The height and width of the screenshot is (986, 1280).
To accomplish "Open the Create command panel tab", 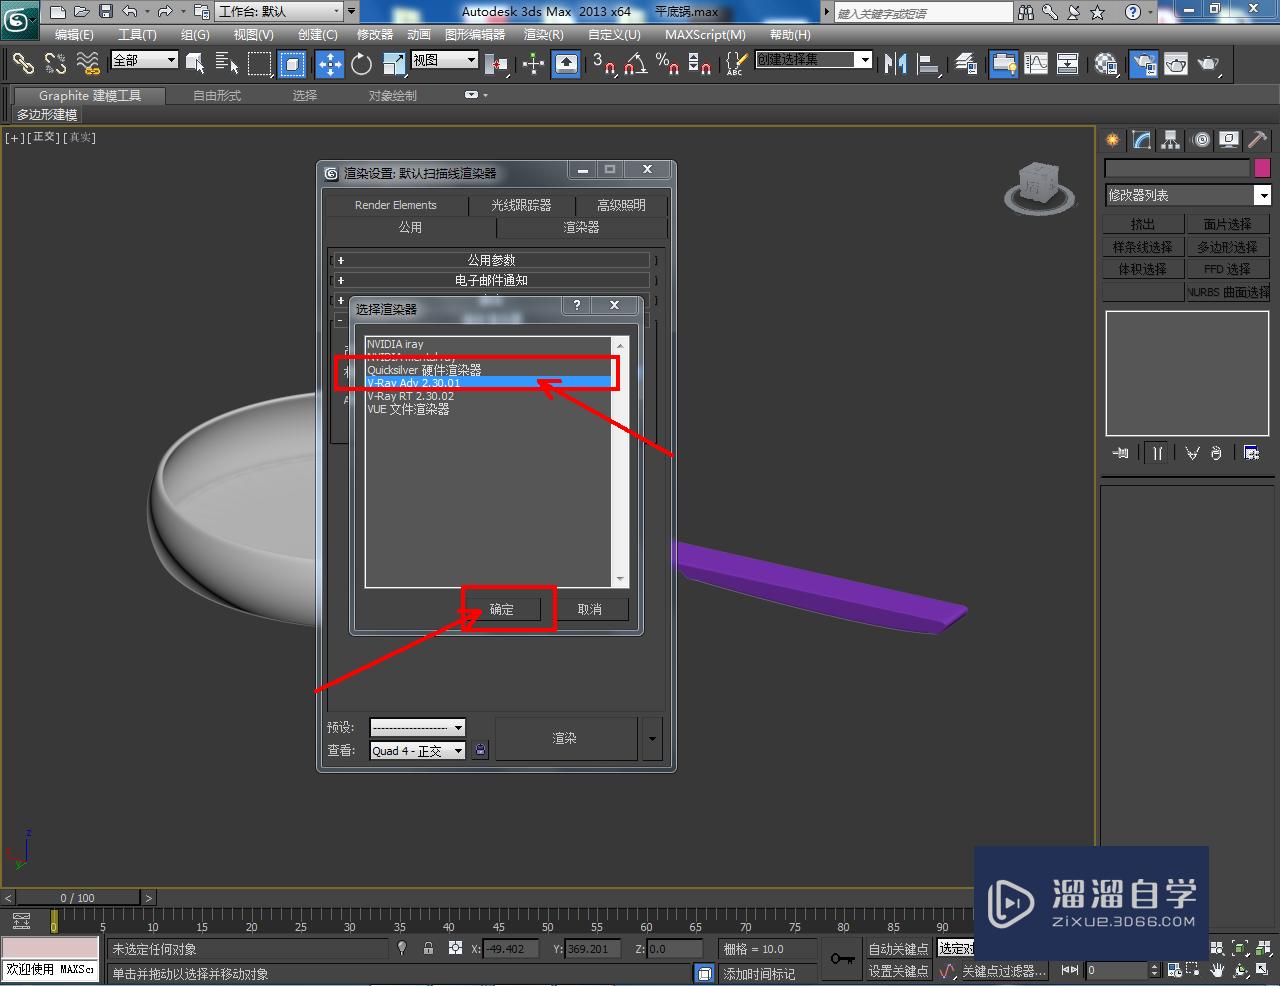I will coord(1113,140).
